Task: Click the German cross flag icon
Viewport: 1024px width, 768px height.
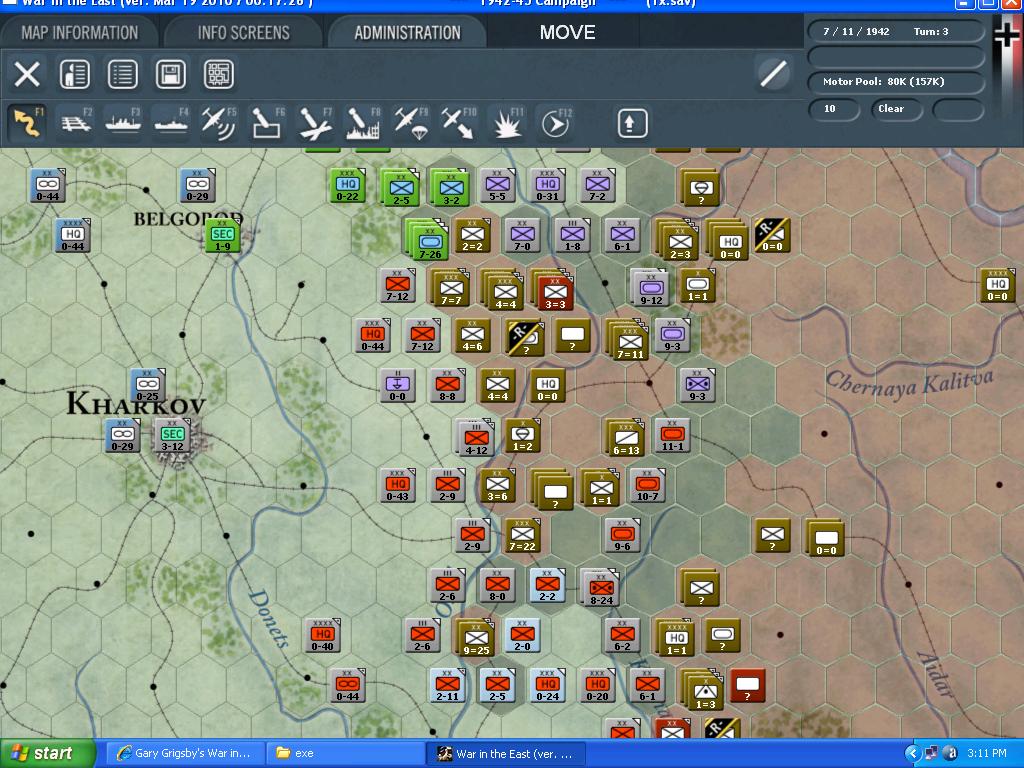Action: pyautogui.click(x=1006, y=34)
